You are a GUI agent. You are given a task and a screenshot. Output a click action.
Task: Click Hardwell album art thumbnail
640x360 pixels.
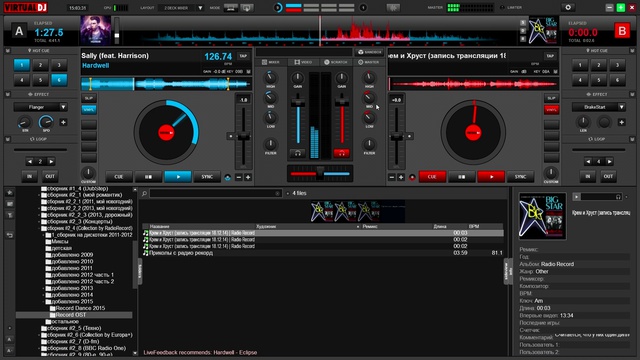coord(96,30)
